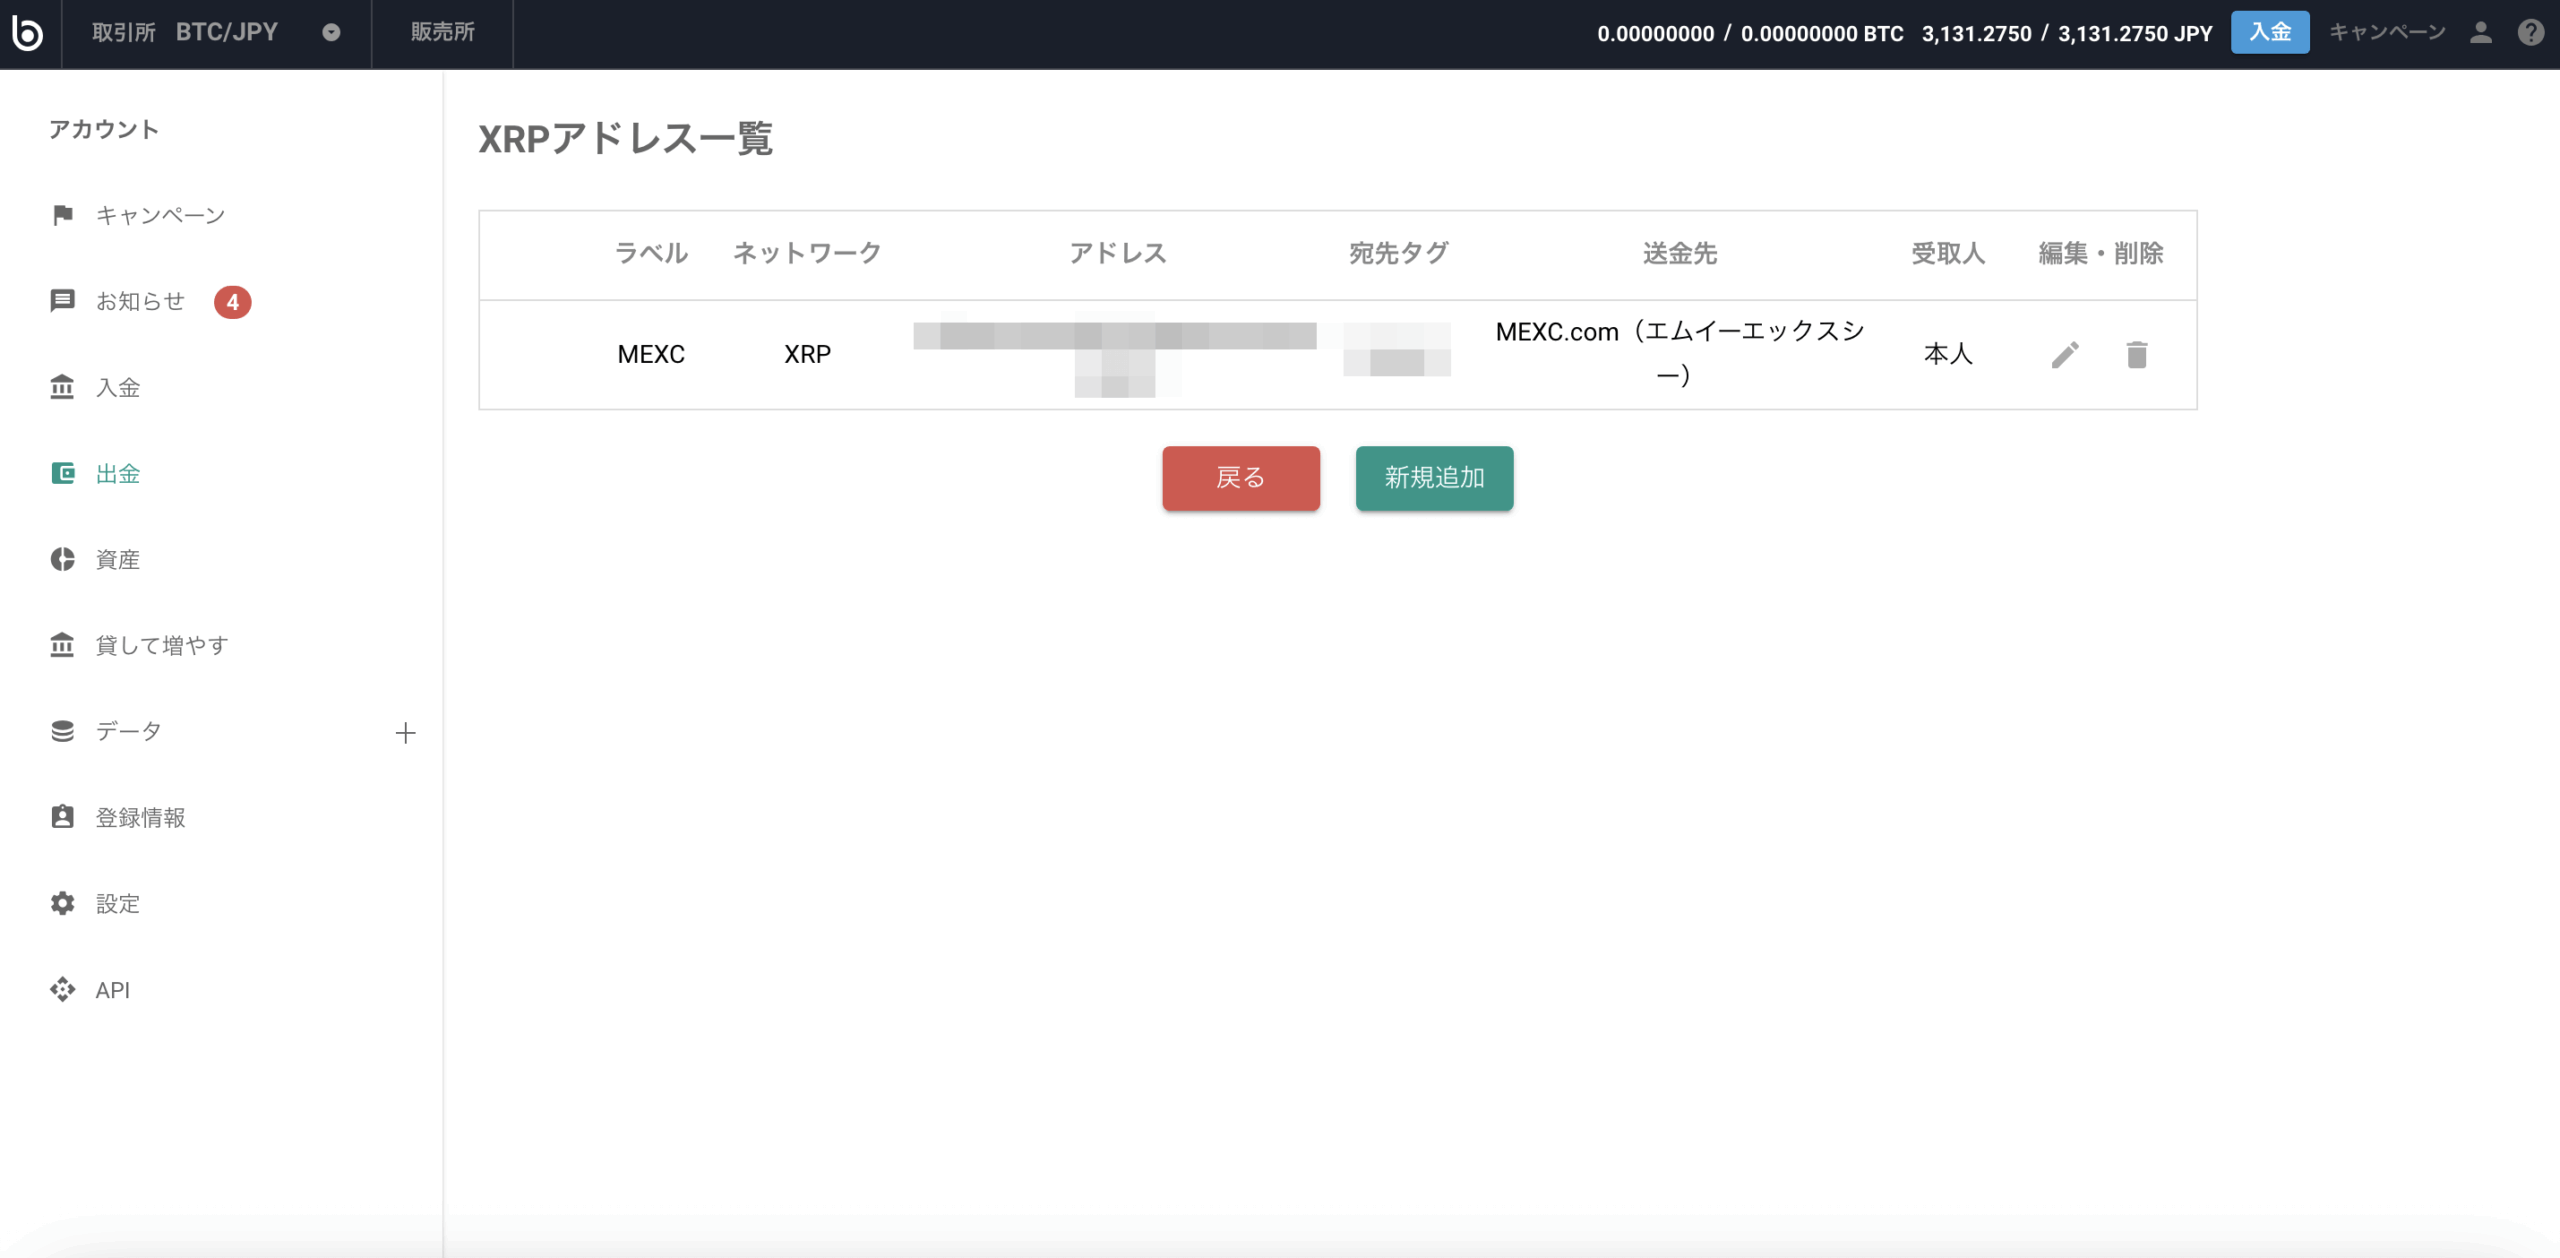2560x1258 pixels.
Task: Switch to the 販売所 tab
Action: pos(442,33)
